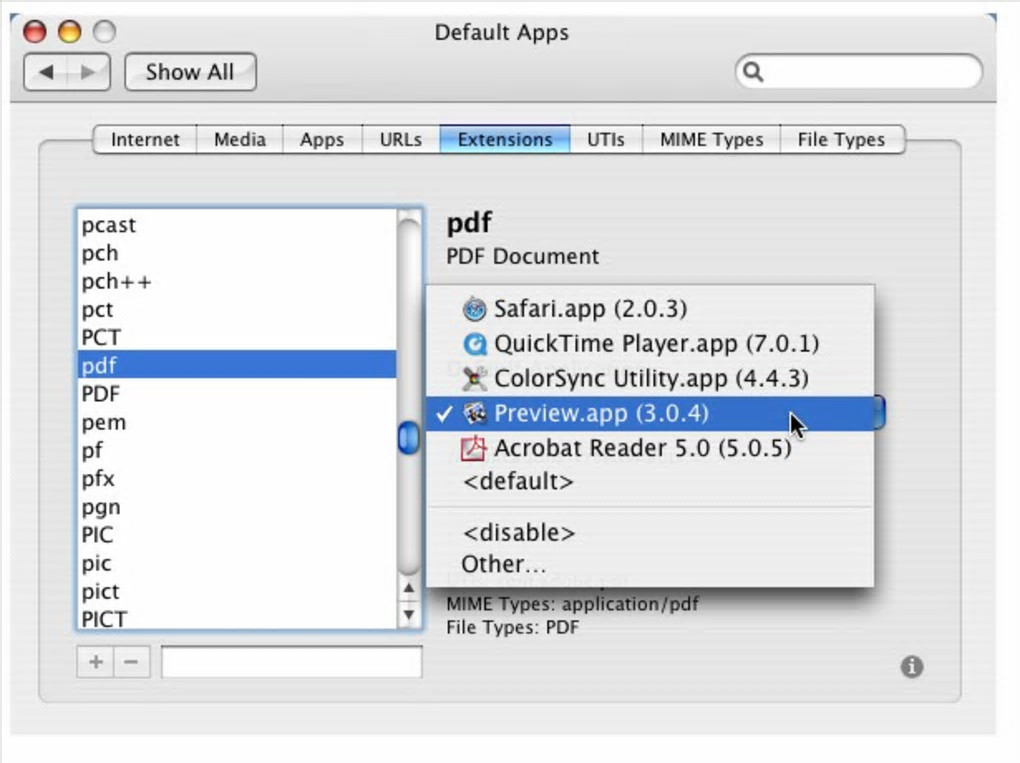Click in the search field
Image resolution: width=1020 pixels, height=763 pixels.
(859, 72)
